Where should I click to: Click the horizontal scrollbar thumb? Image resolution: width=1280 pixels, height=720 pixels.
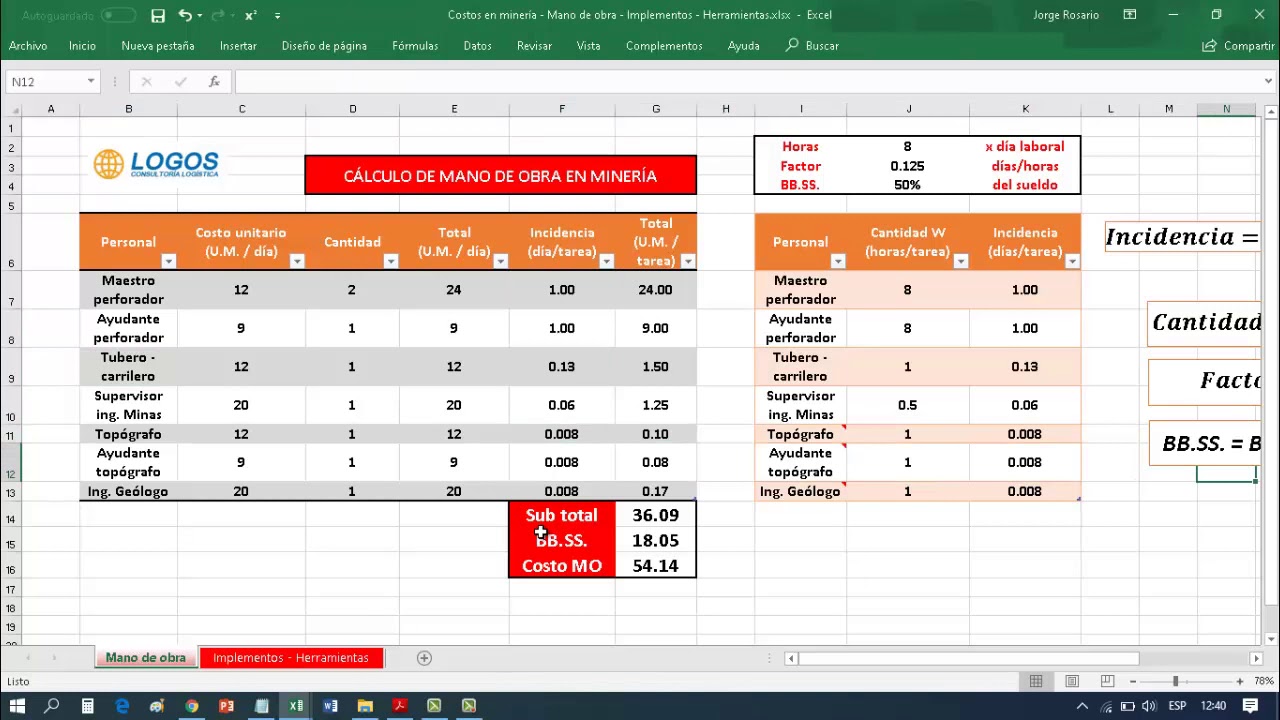[969, 658]
